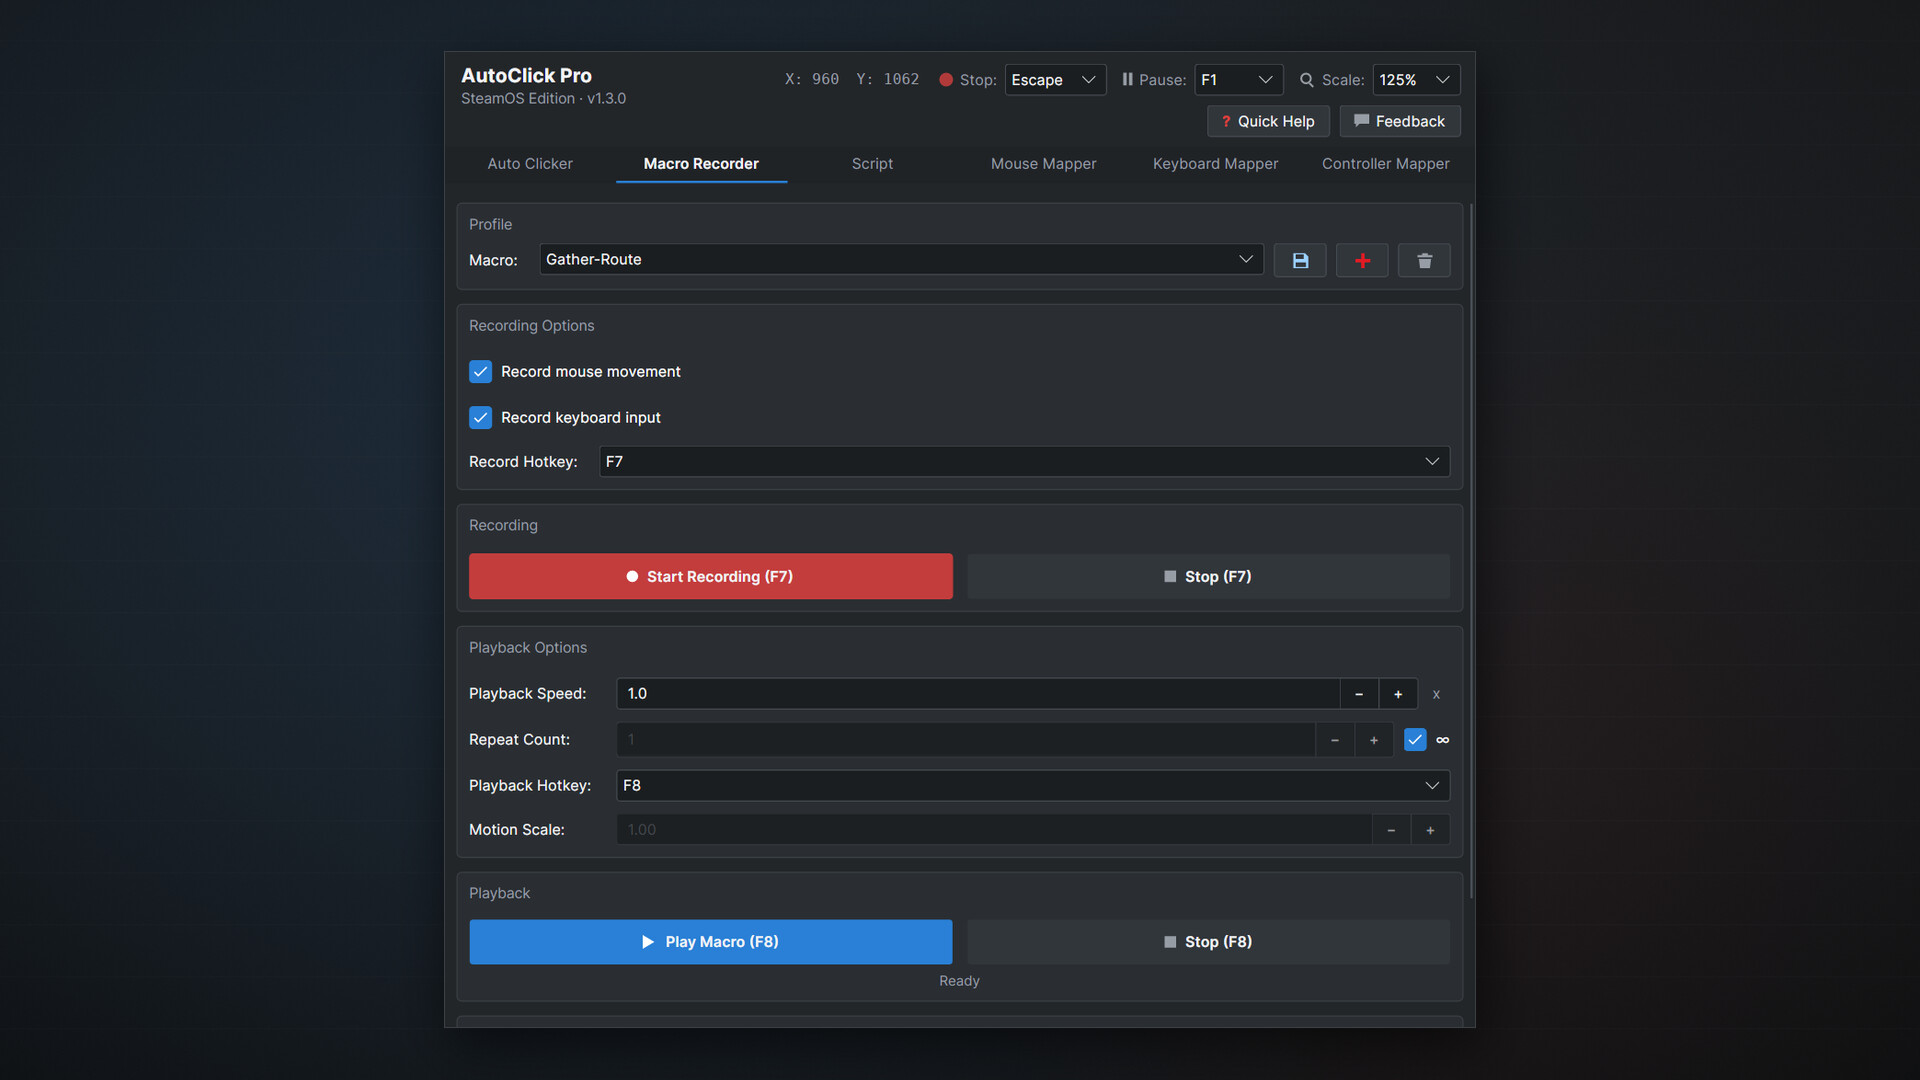
Task: Click the Motion Scale input field
Action: [x=994, y=830]
